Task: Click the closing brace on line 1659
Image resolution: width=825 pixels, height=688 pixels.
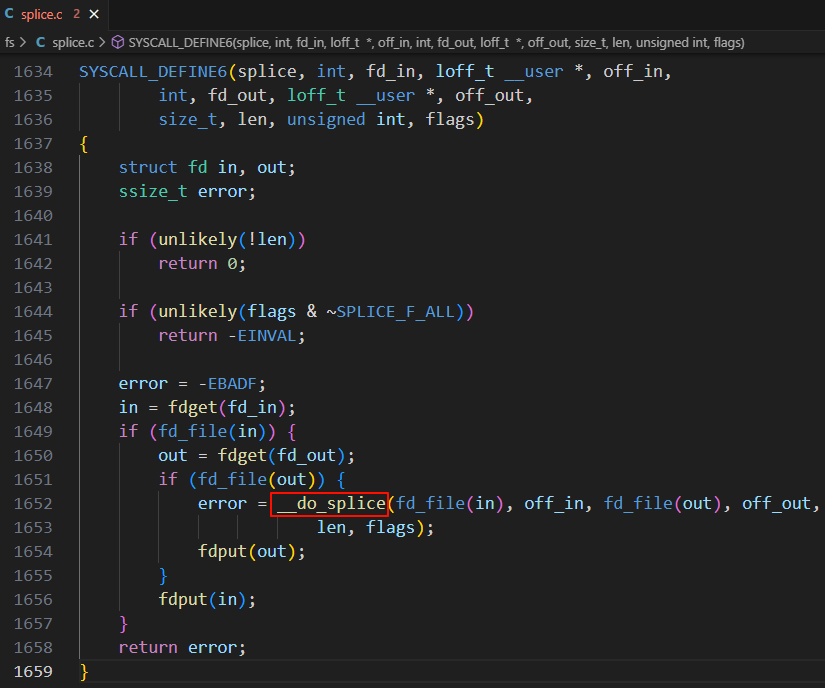Action: tap(84, 672)
